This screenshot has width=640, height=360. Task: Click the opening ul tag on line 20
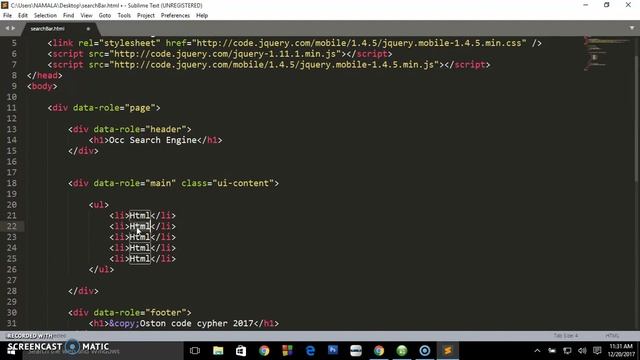point(99,205)
